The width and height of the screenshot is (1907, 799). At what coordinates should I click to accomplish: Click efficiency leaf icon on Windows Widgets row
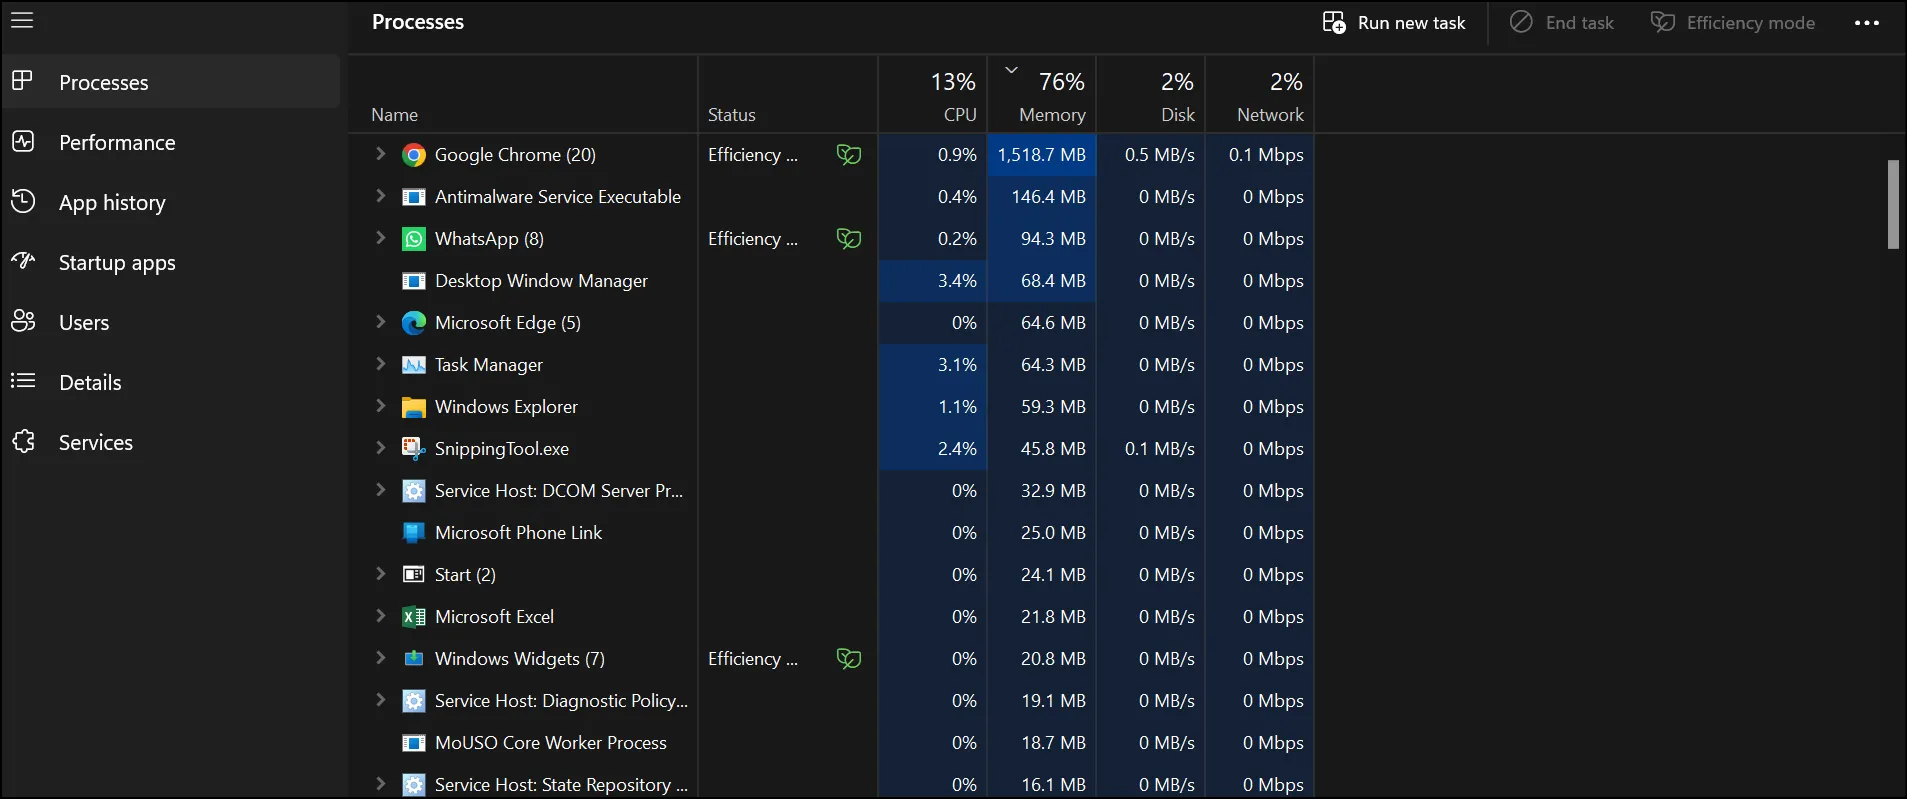[x=849, y=659]
